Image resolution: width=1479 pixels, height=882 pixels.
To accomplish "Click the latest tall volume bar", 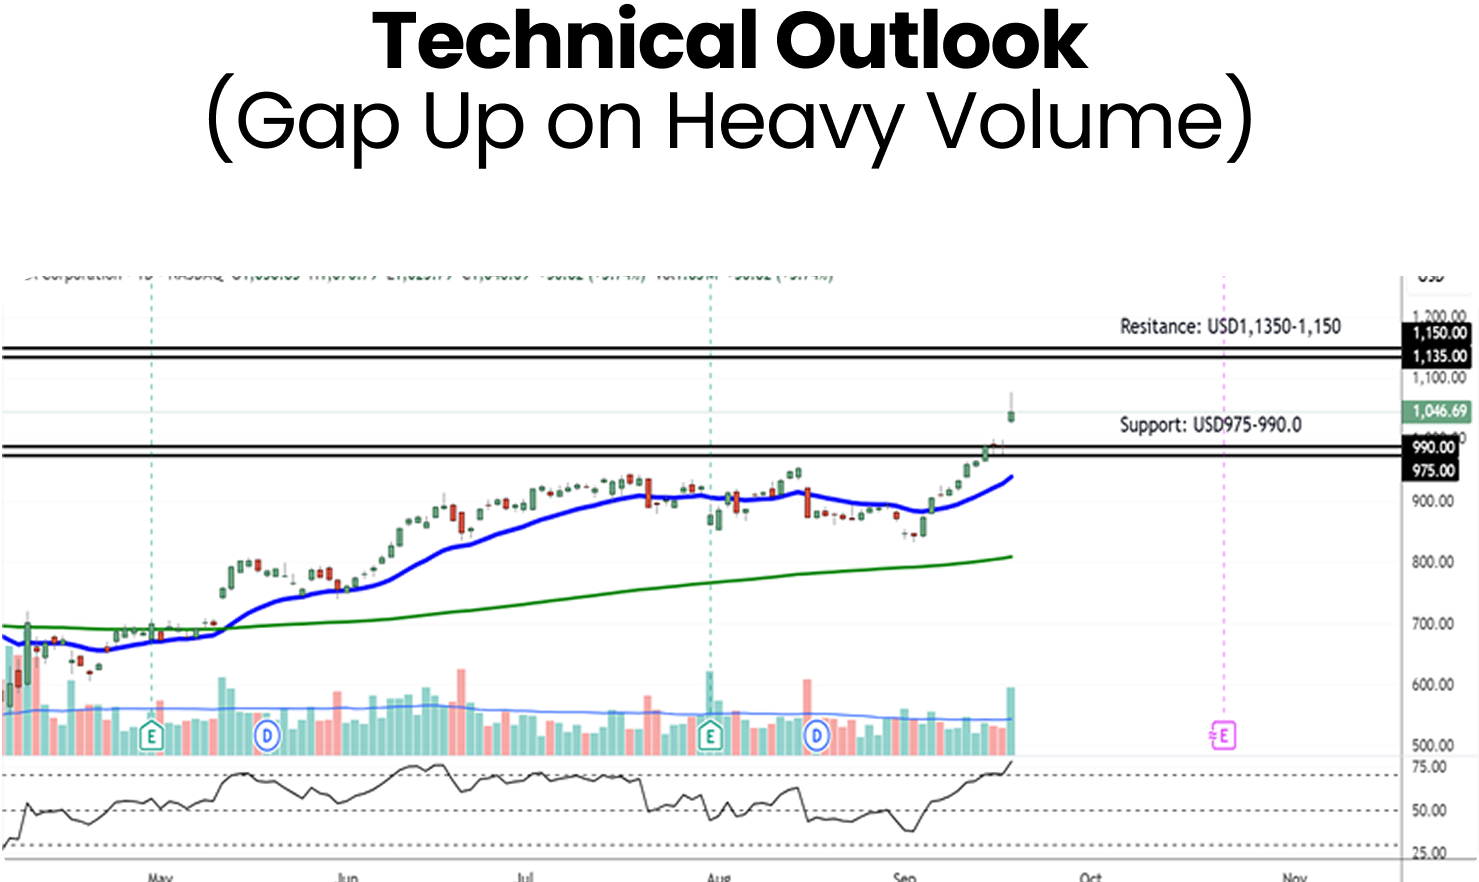I will click(x=1011, y=720).
